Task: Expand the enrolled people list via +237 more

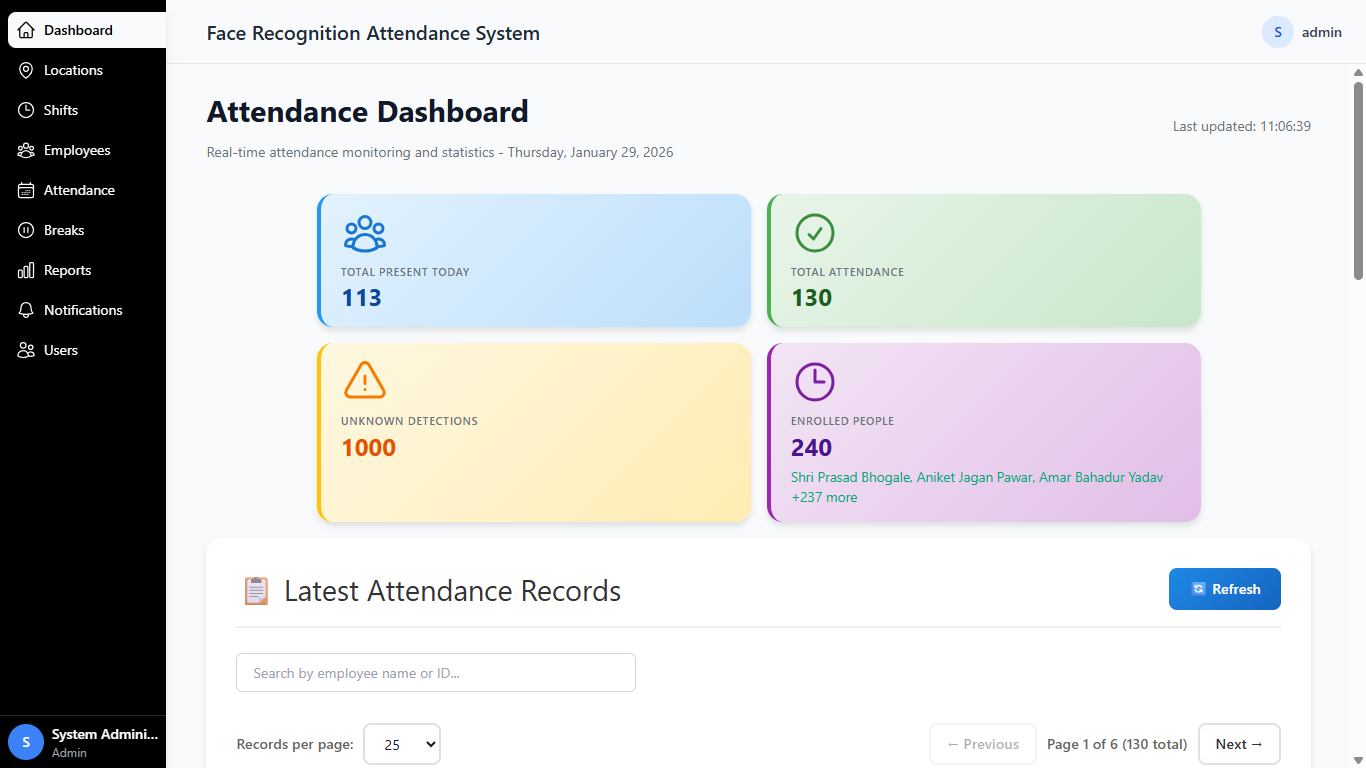Action: click(824, 497)
